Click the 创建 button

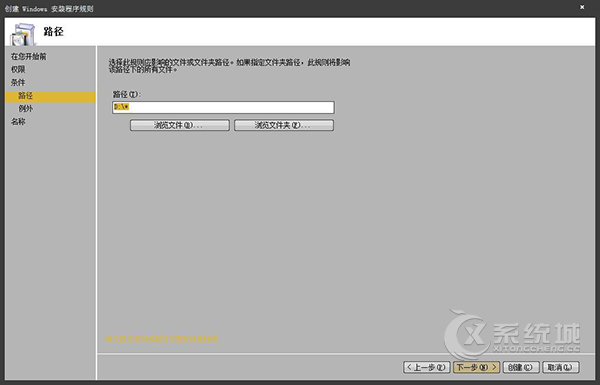pyautogui.click(x=521, y=367)
